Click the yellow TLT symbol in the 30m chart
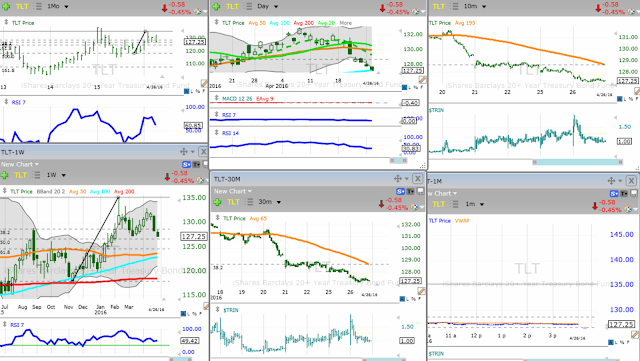Screen dimensions: 640x361 tap(233, 202)
